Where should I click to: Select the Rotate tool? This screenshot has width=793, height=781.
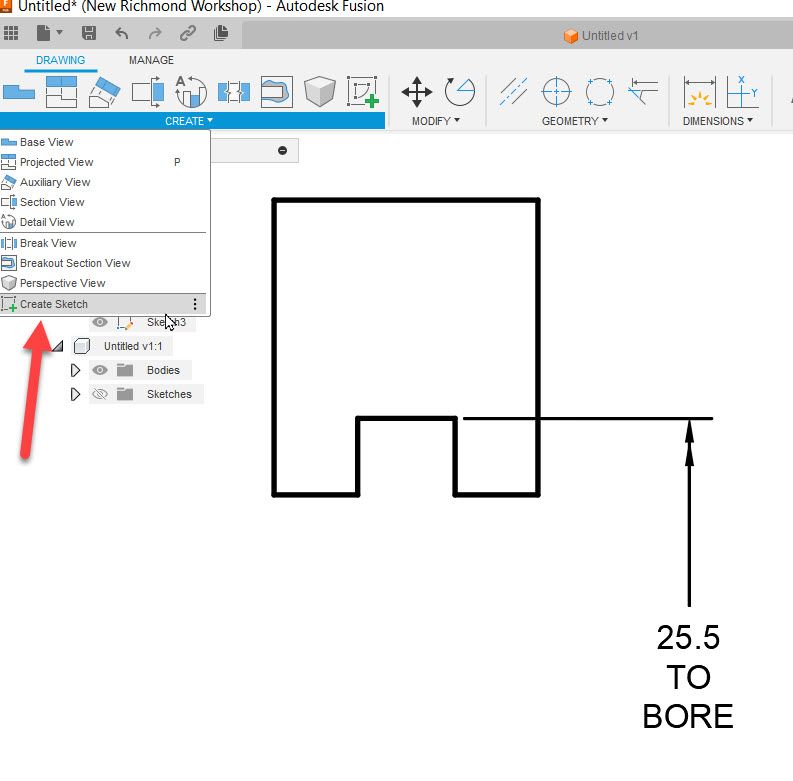[x=460, y=92]
